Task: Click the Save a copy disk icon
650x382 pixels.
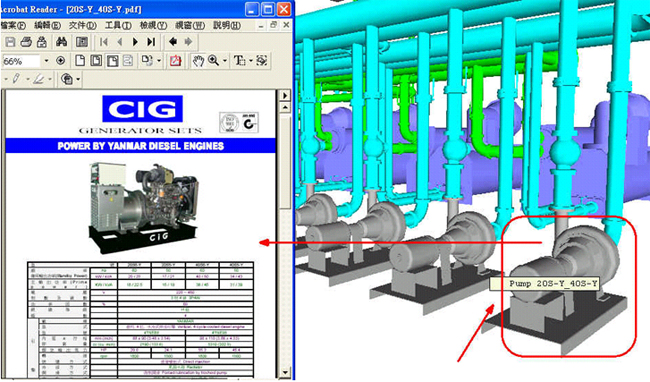Action: [10, 42]
